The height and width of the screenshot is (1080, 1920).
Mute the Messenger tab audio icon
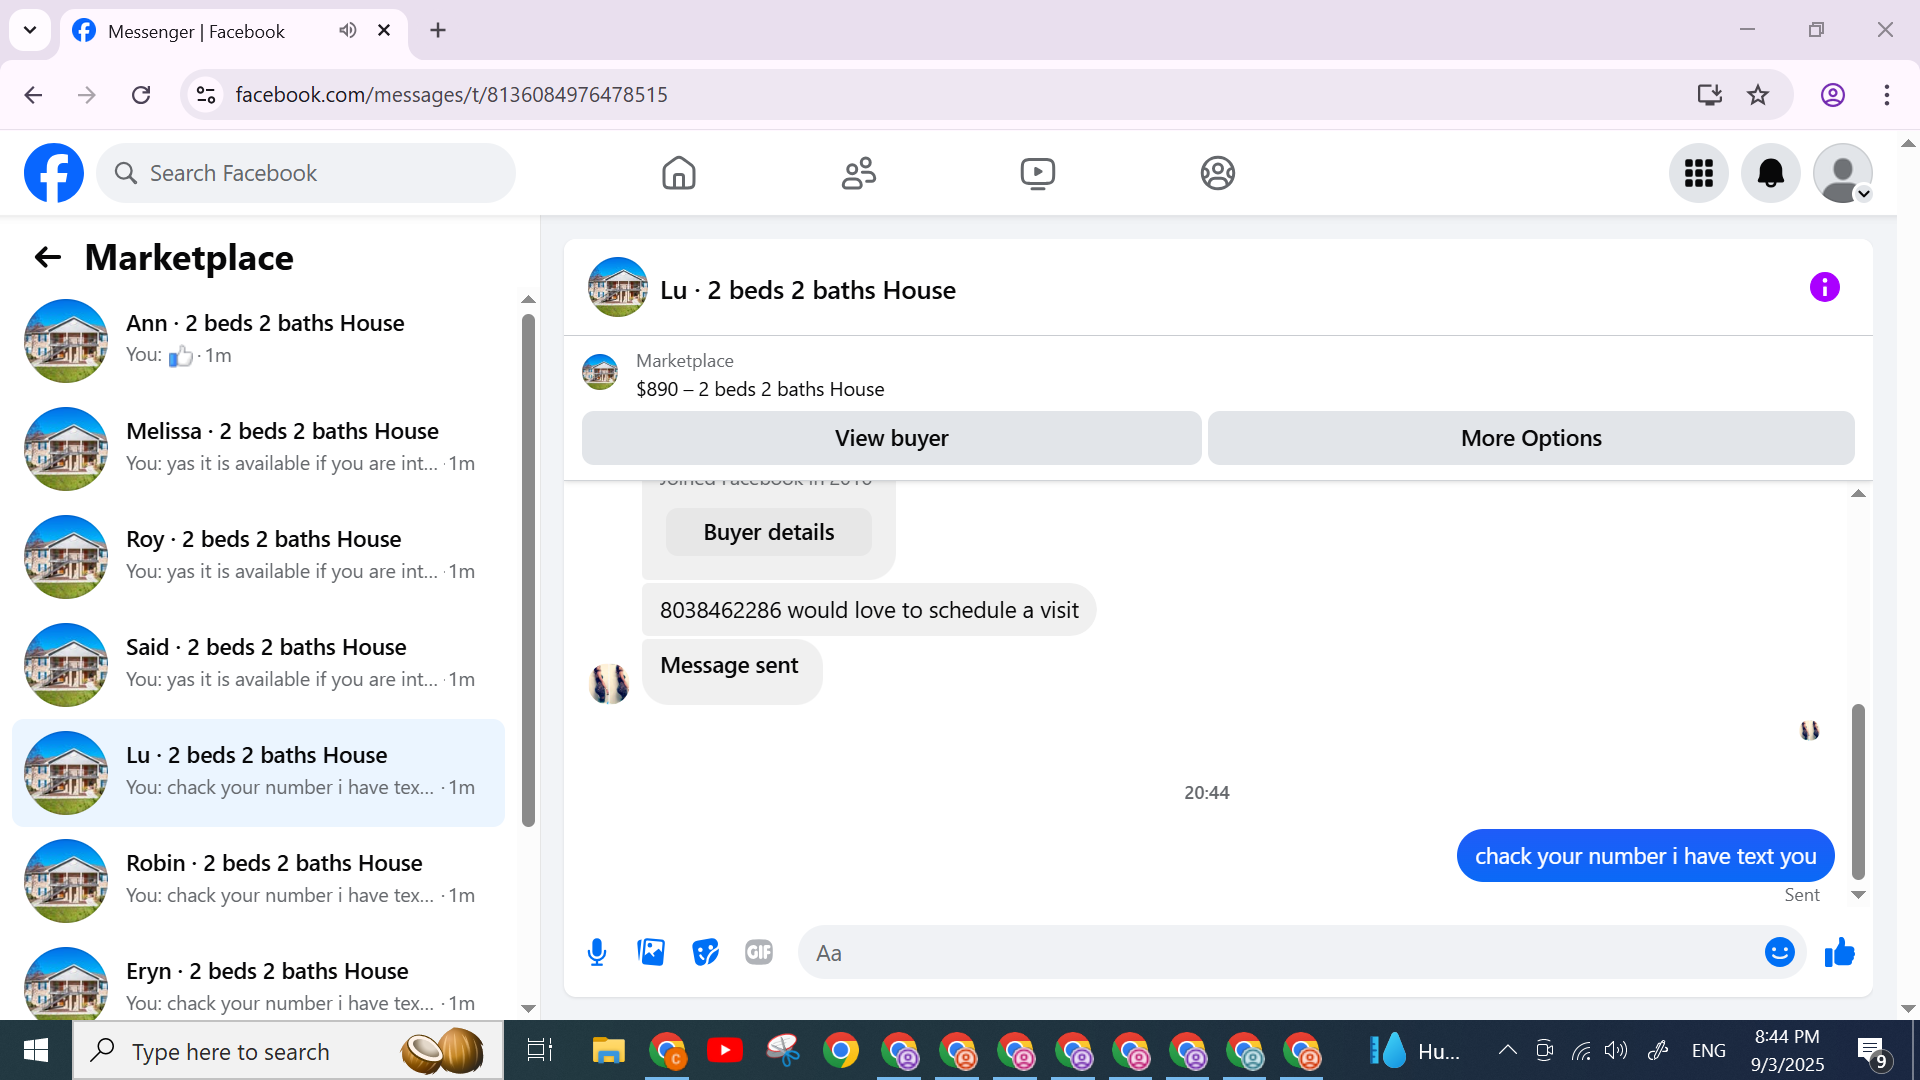point(348,30)
